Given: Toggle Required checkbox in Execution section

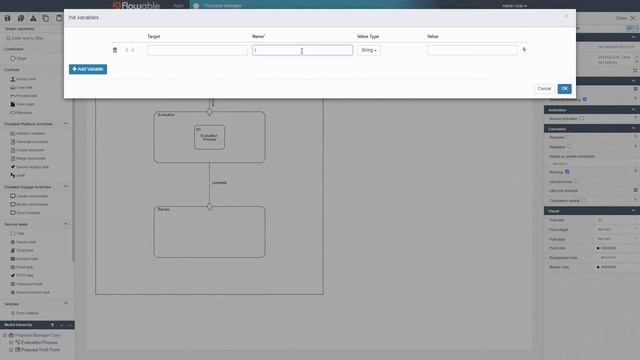Looking at the screenshot, I should coord(568,138).
